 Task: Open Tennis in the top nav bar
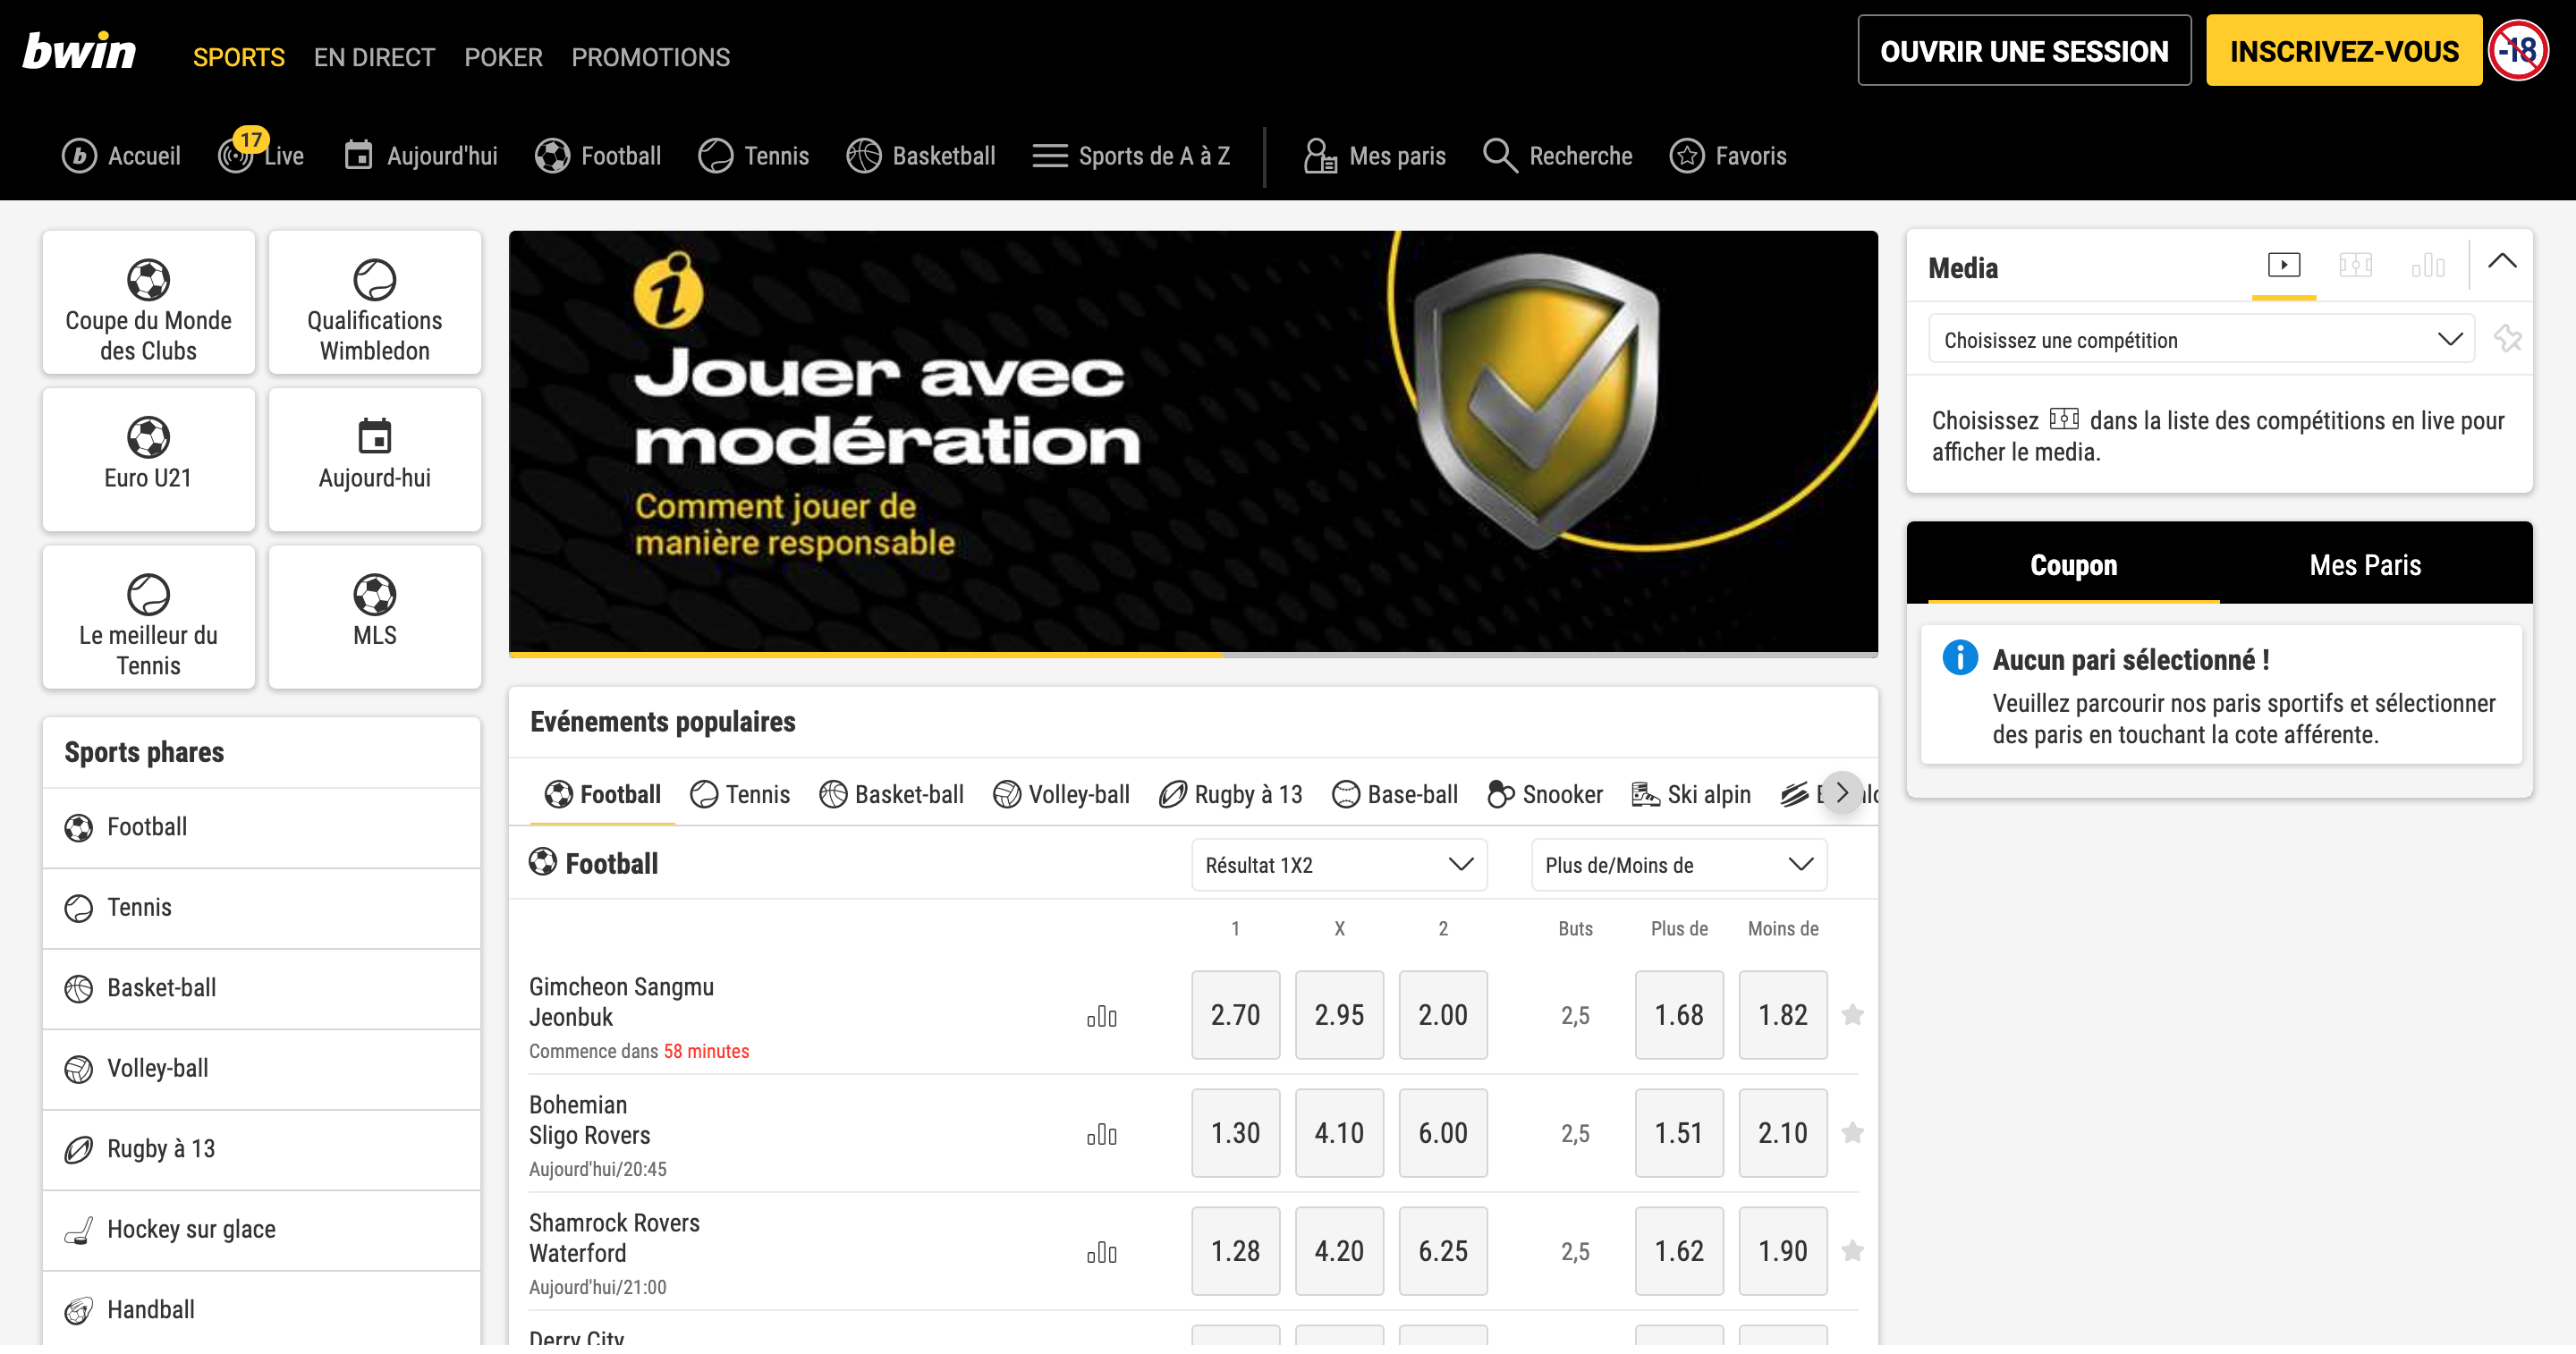pyautogui.click(x=754, y=156)
